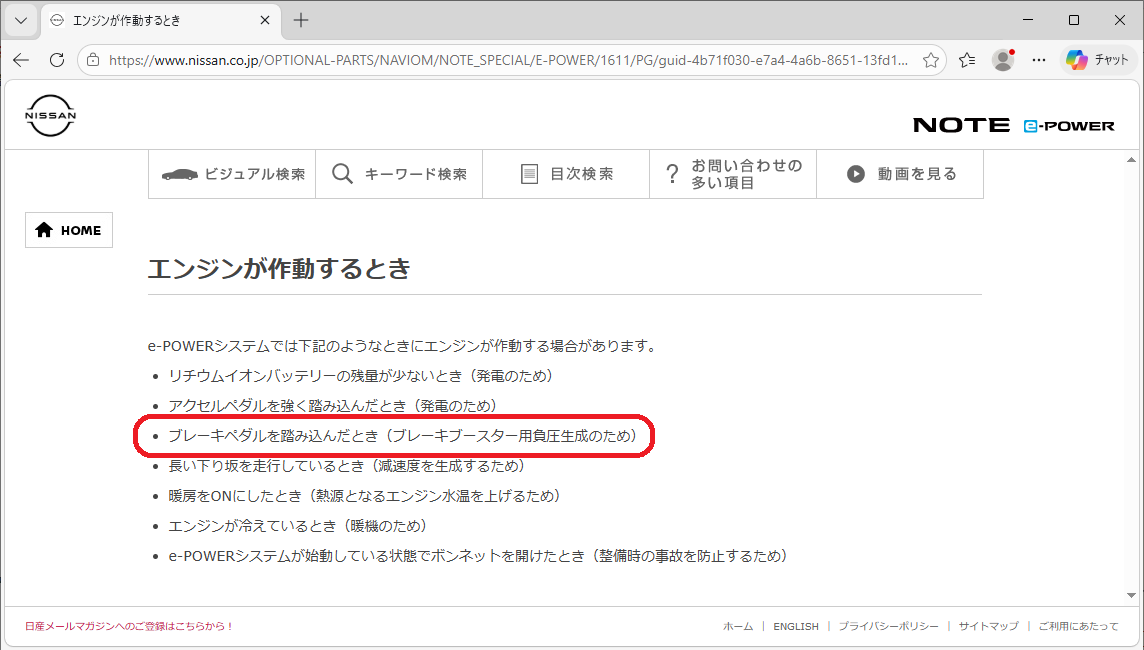Screen dimensions: 1144x650
Task: Click the browser back arrow
Action: 21,60
